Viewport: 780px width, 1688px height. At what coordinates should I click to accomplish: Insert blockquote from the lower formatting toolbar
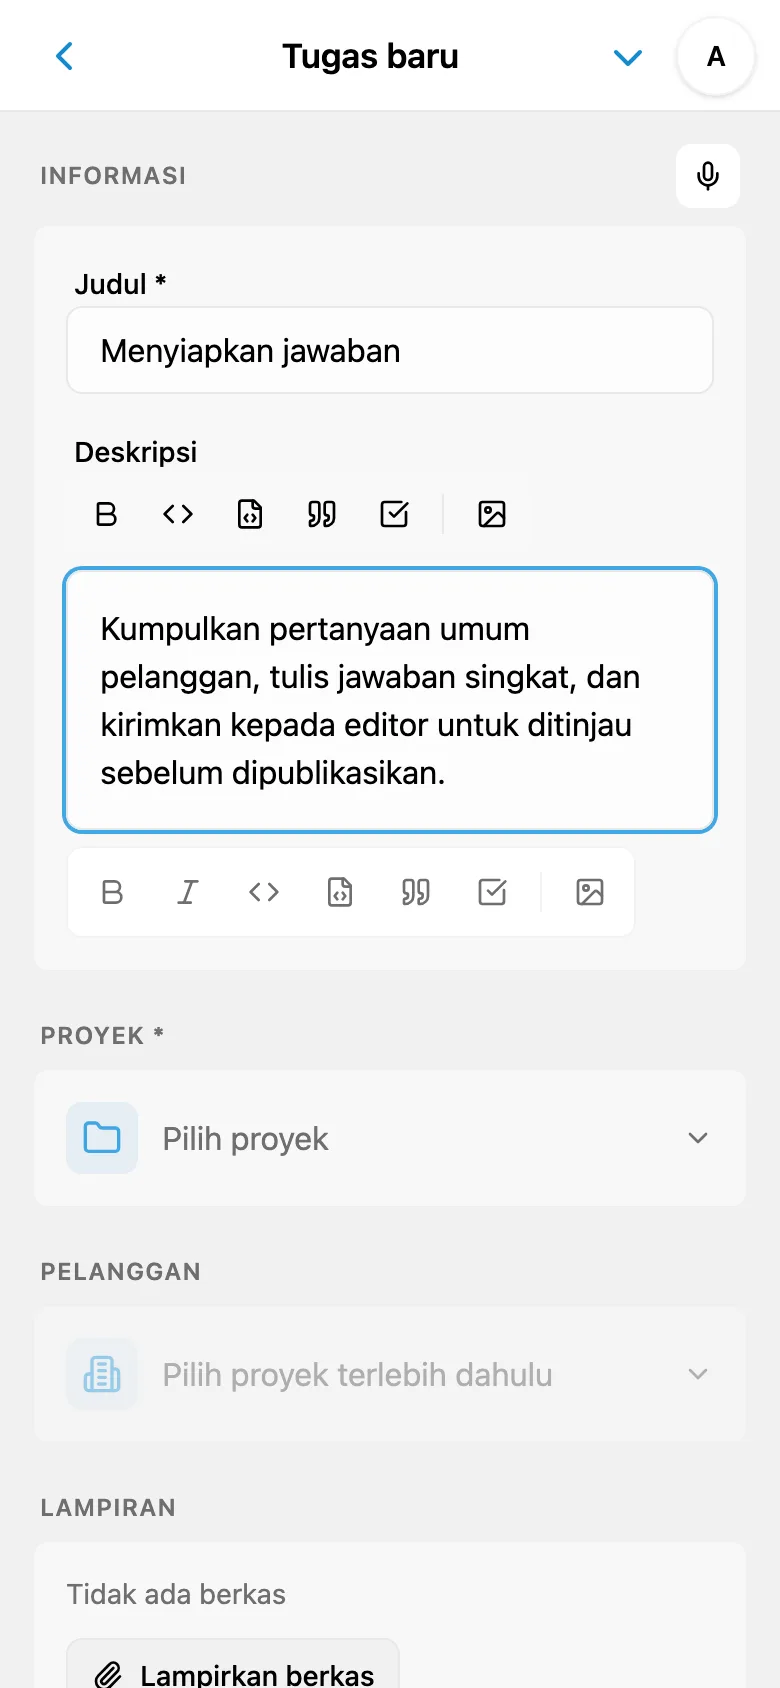pos(416,892)
